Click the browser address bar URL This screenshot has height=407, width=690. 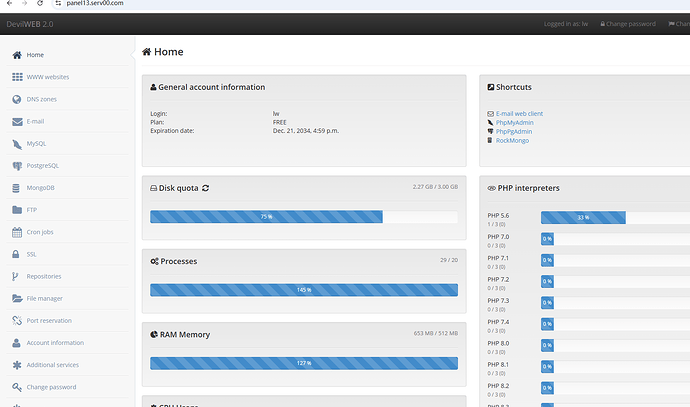point(95,3)
